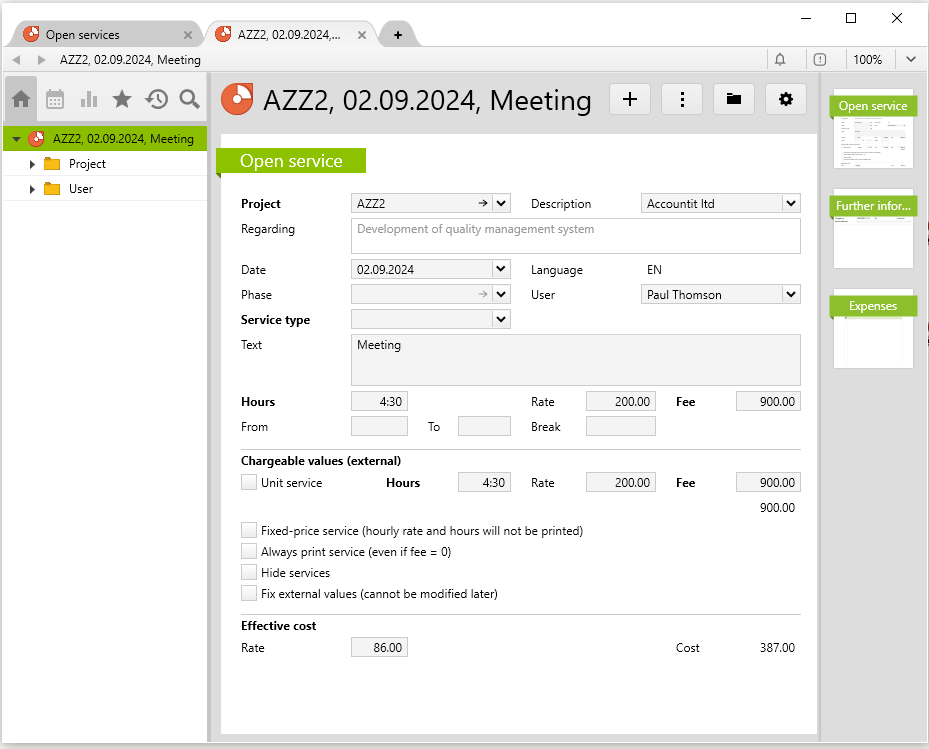Switch to the Open services tab
The image size is (929, 749).
(82, 34)
